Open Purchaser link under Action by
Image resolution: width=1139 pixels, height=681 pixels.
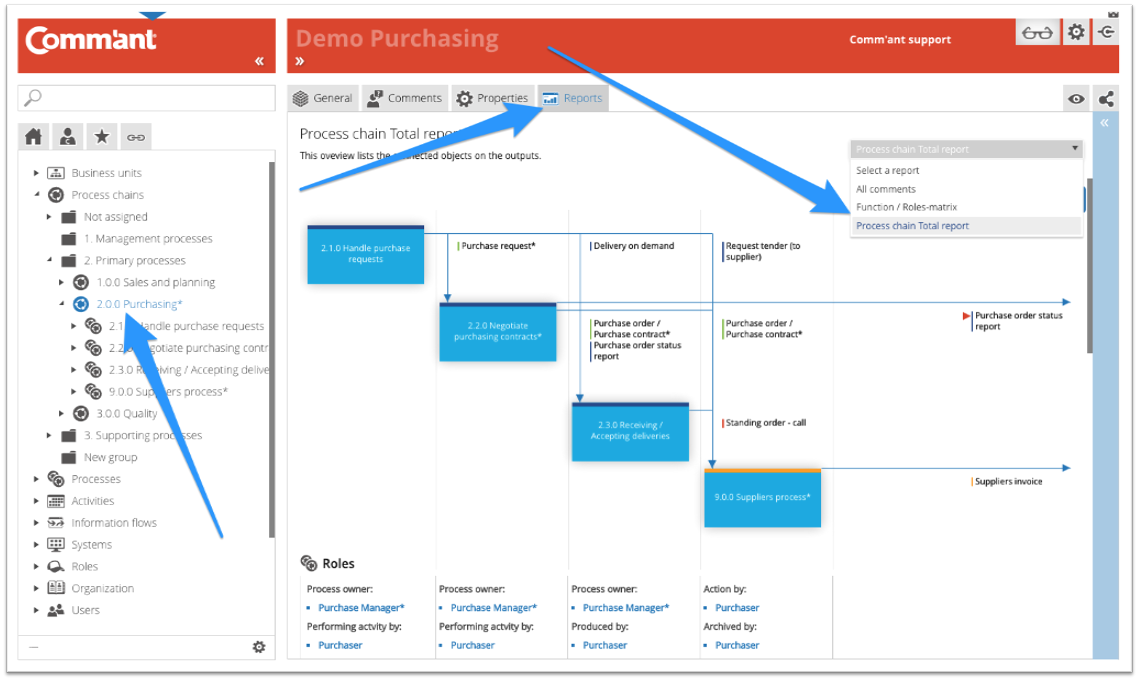point(737,608)
